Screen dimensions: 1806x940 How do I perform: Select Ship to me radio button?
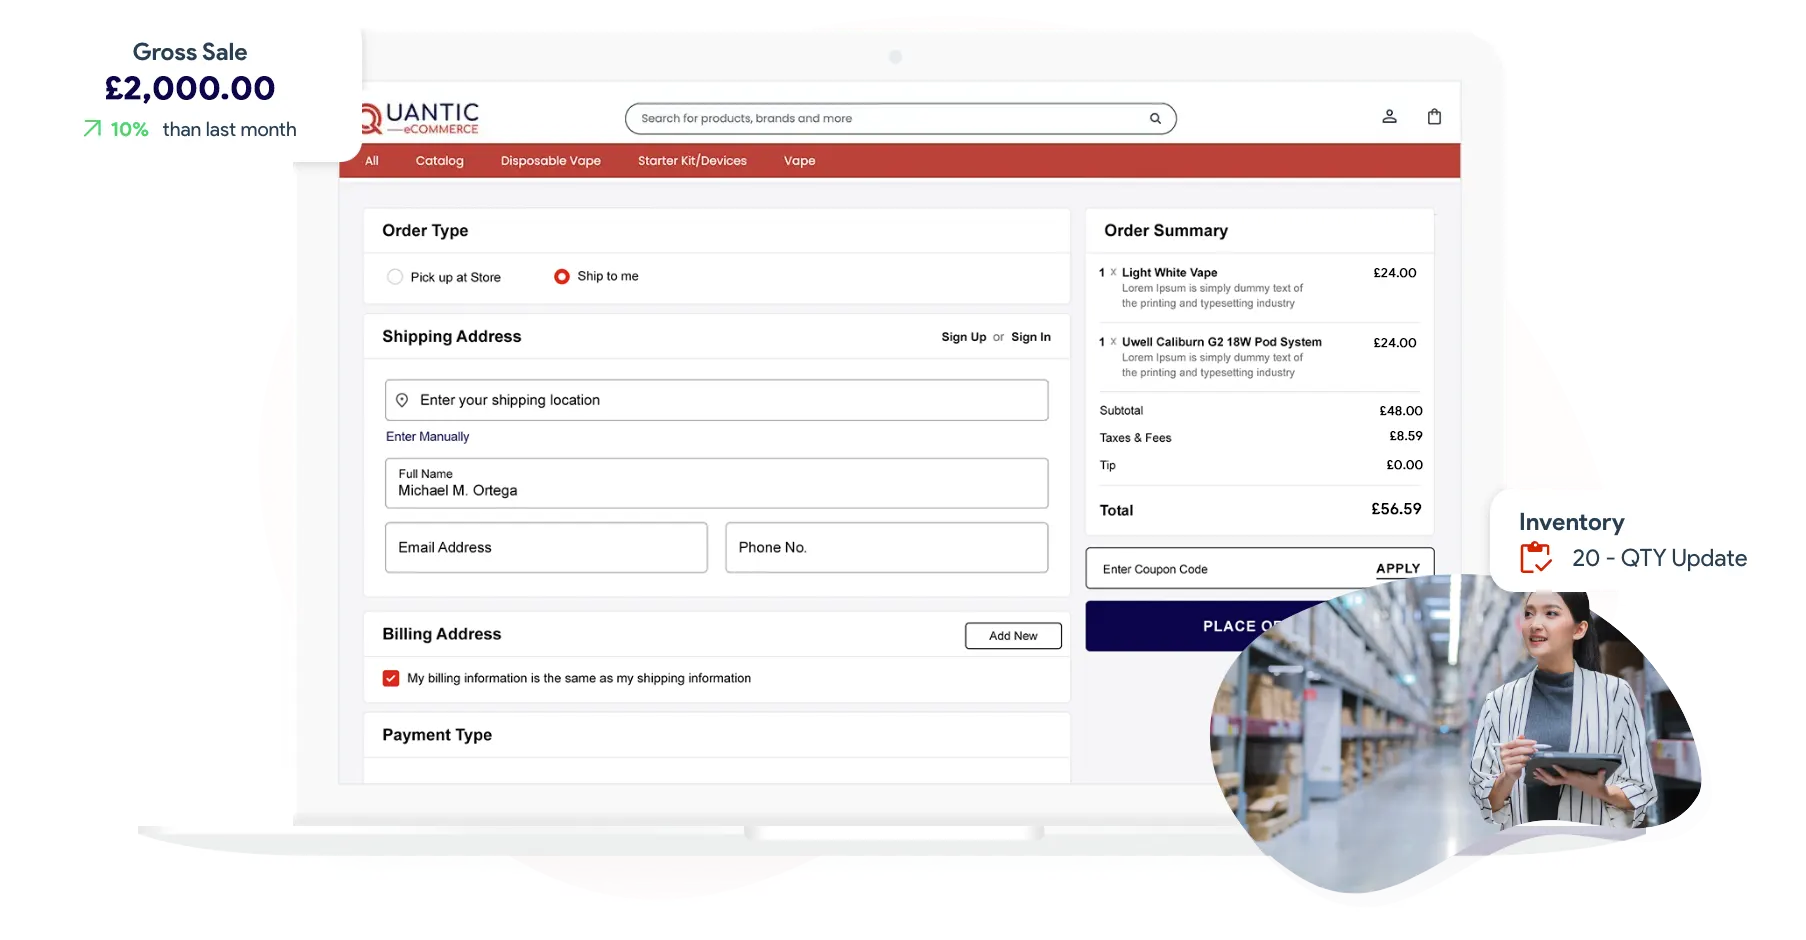562,277
